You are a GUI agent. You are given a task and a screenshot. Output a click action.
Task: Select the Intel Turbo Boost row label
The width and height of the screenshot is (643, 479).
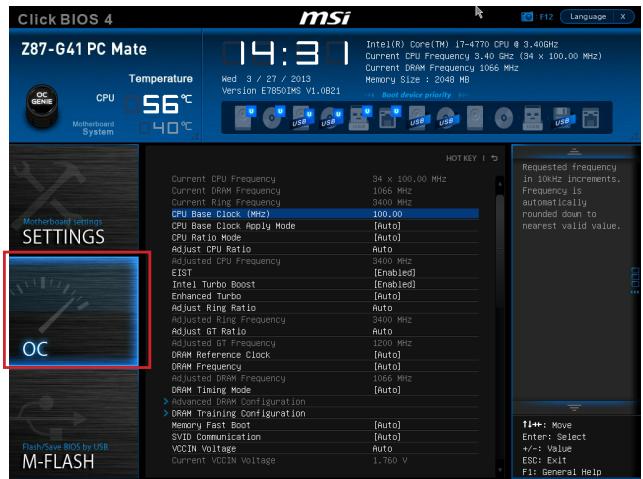point(214,284)
